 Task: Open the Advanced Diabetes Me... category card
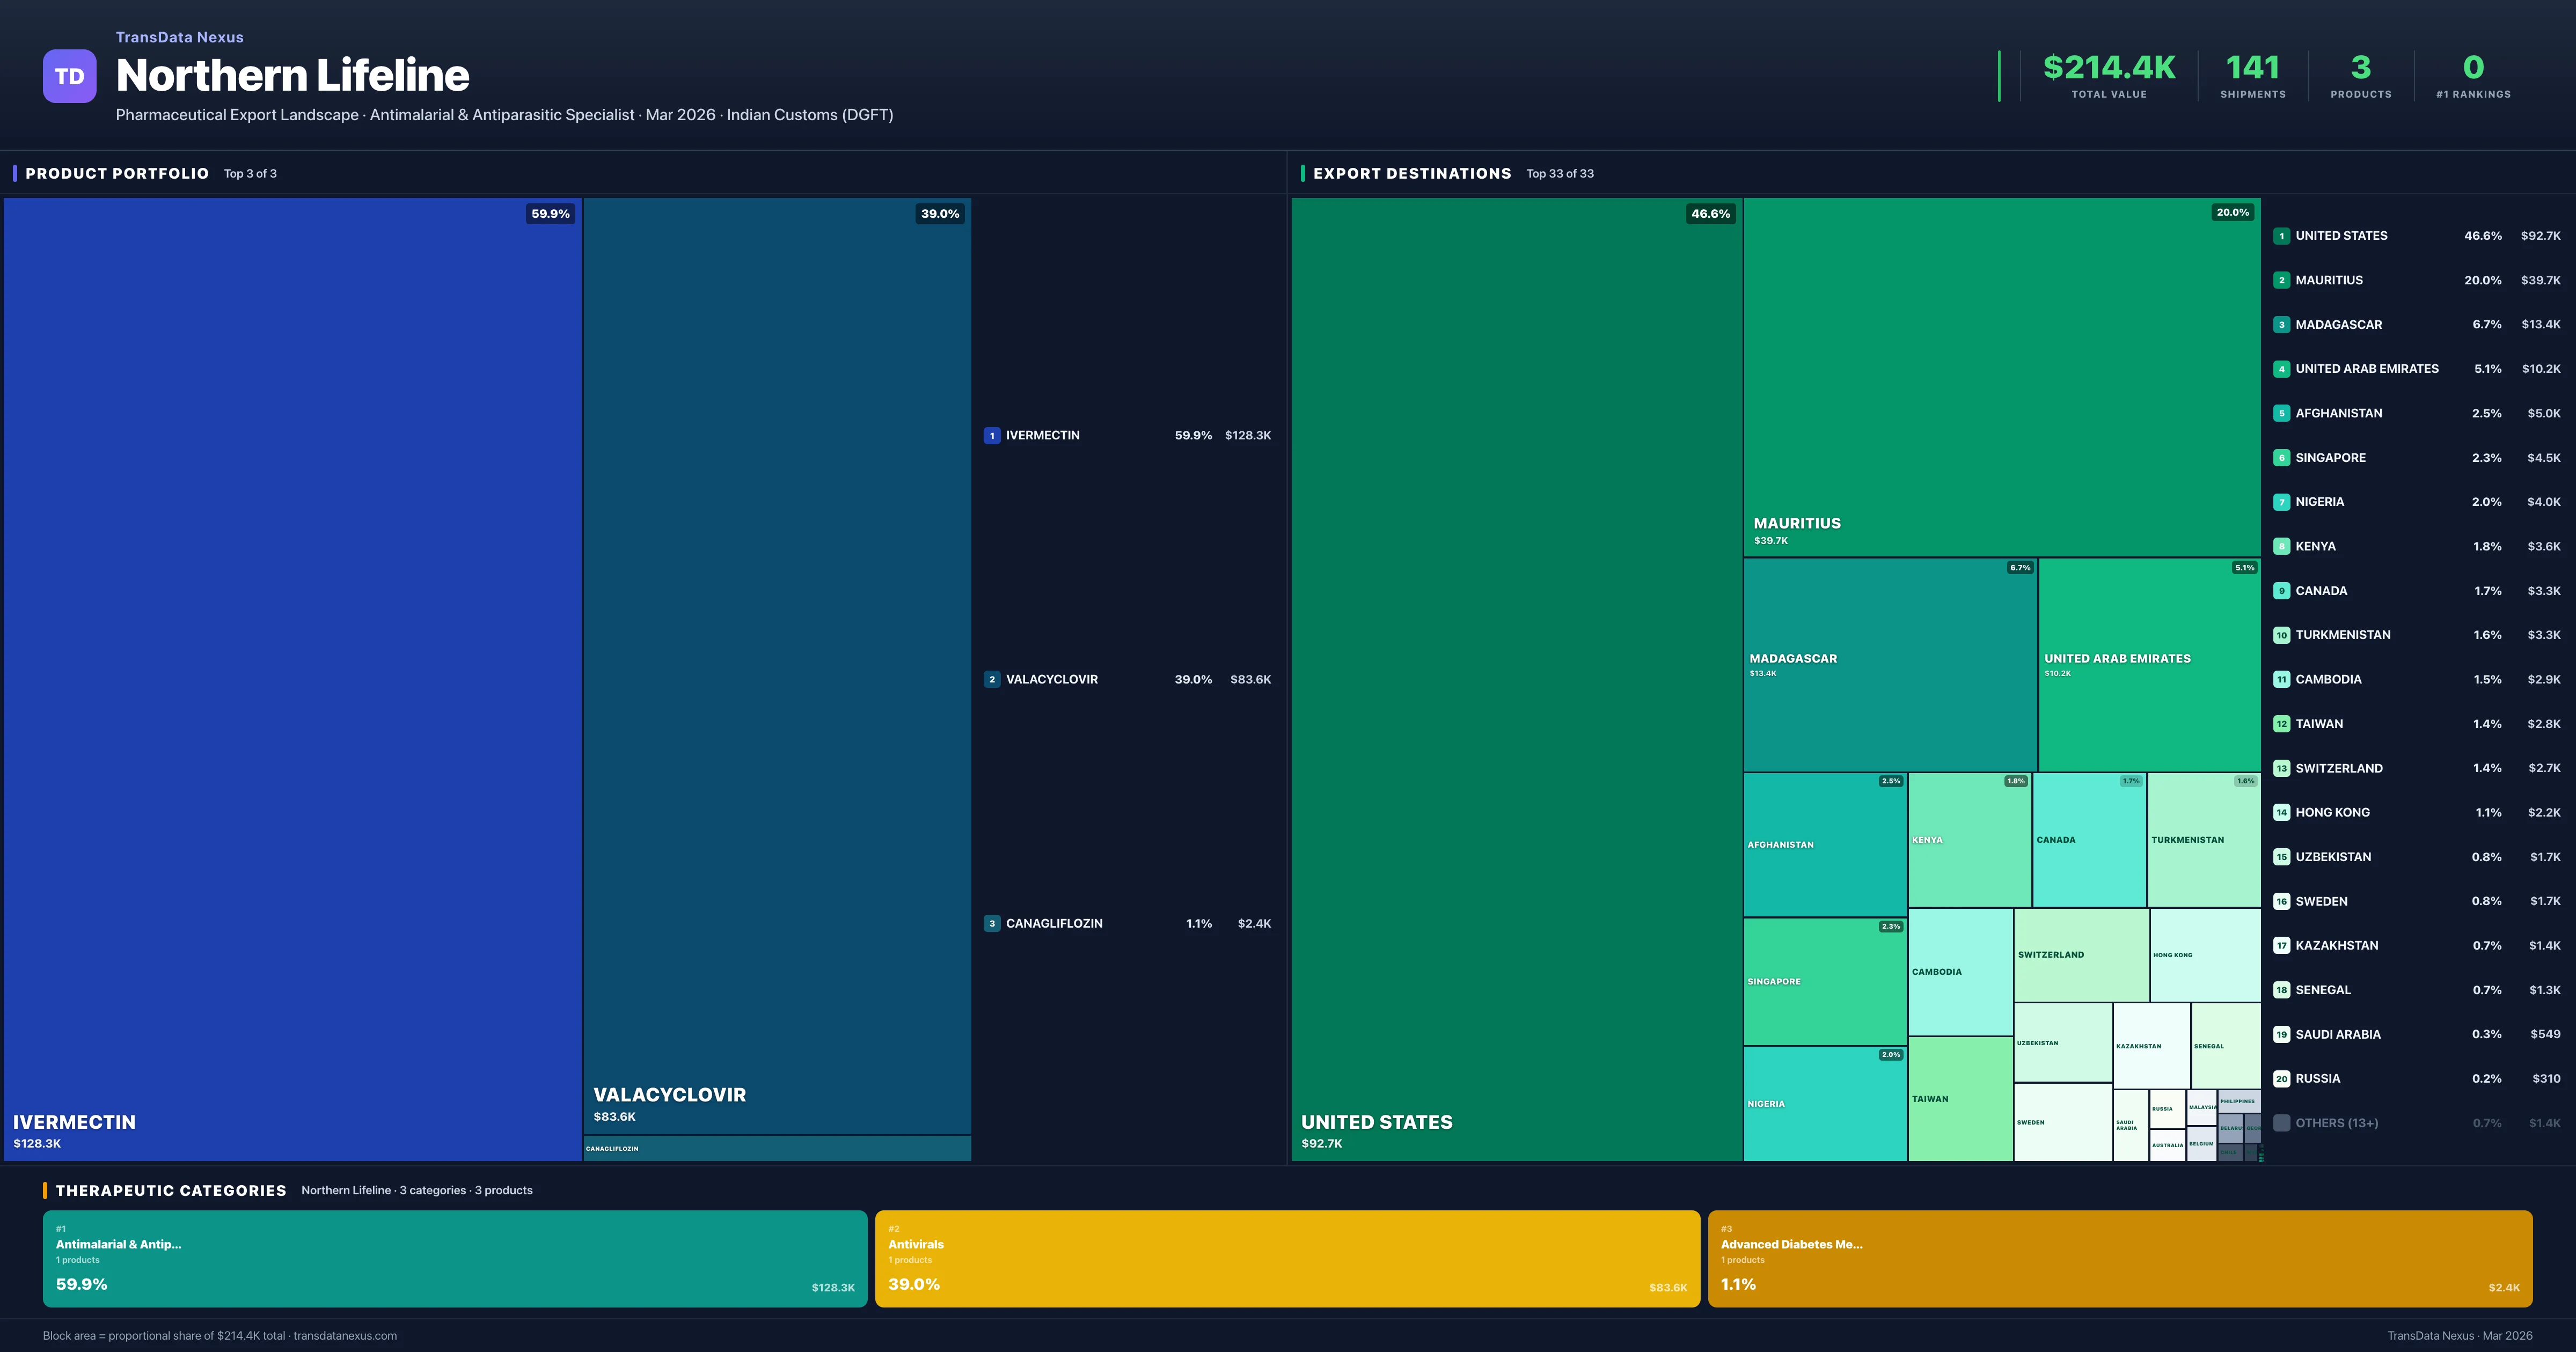(2119, 1258)
